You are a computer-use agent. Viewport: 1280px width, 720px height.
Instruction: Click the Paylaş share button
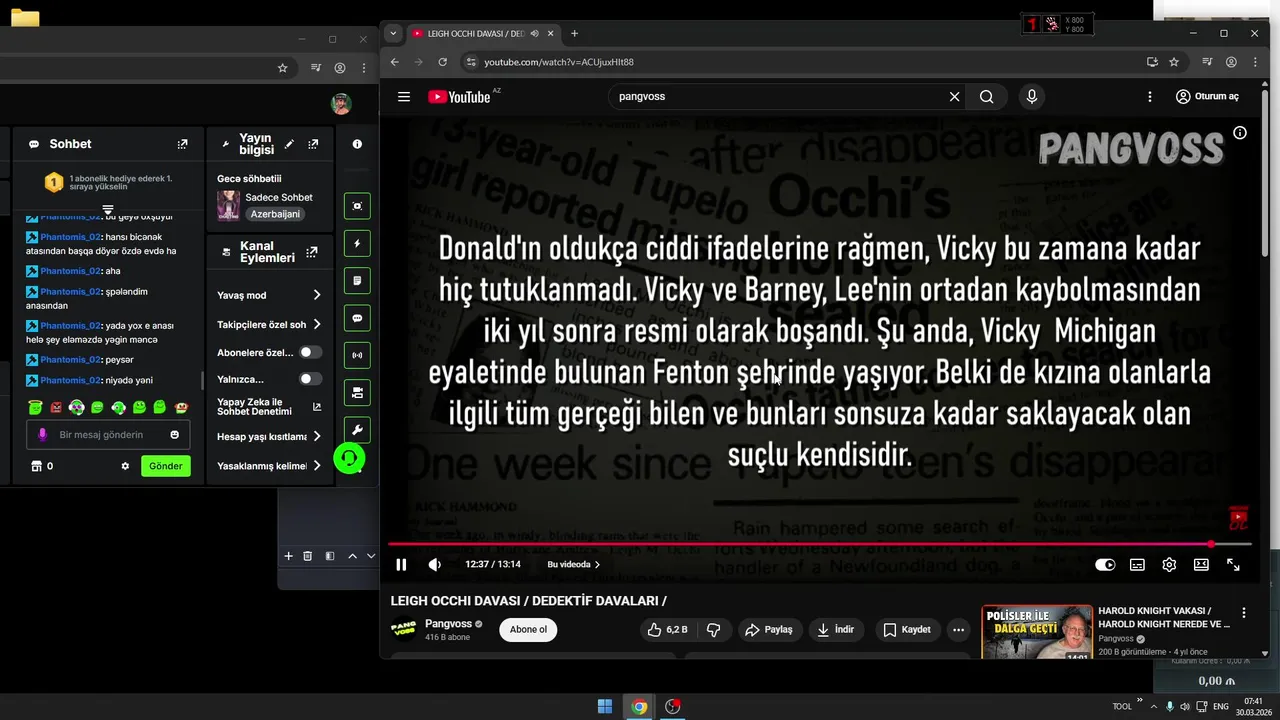click(x=768, y=630)
